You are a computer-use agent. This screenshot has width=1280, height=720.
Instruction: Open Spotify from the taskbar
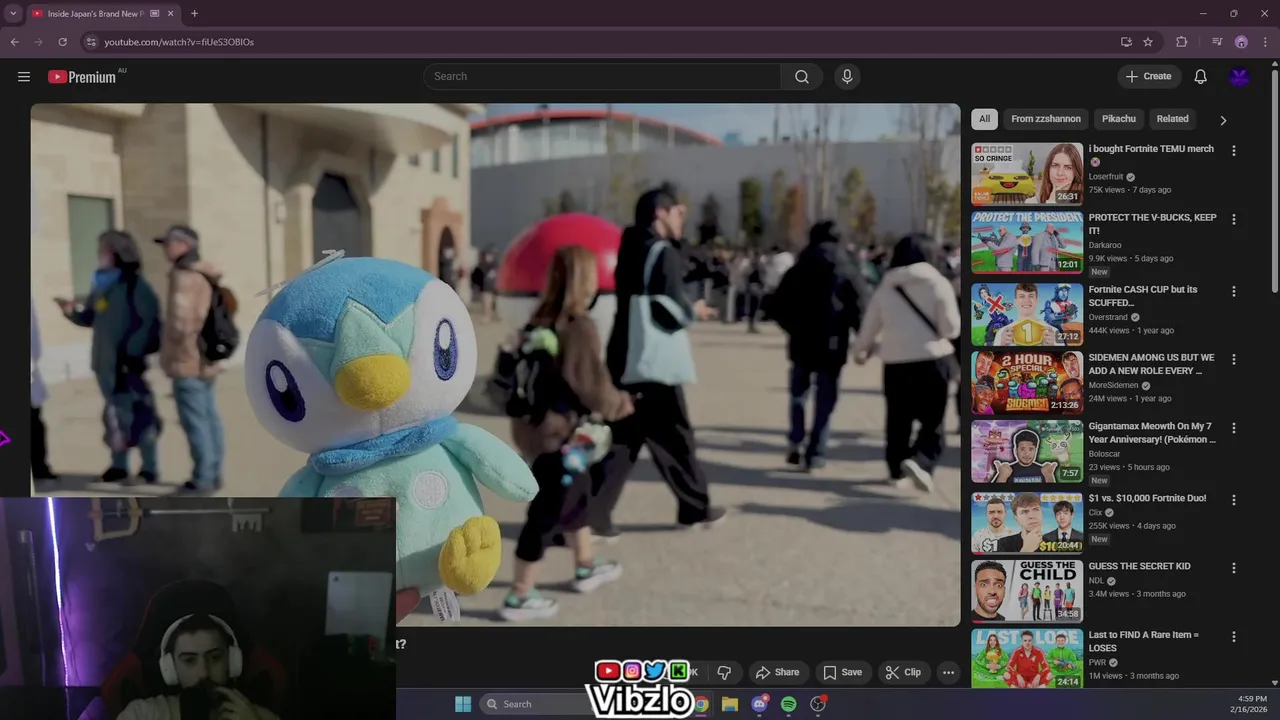(788, 704)
